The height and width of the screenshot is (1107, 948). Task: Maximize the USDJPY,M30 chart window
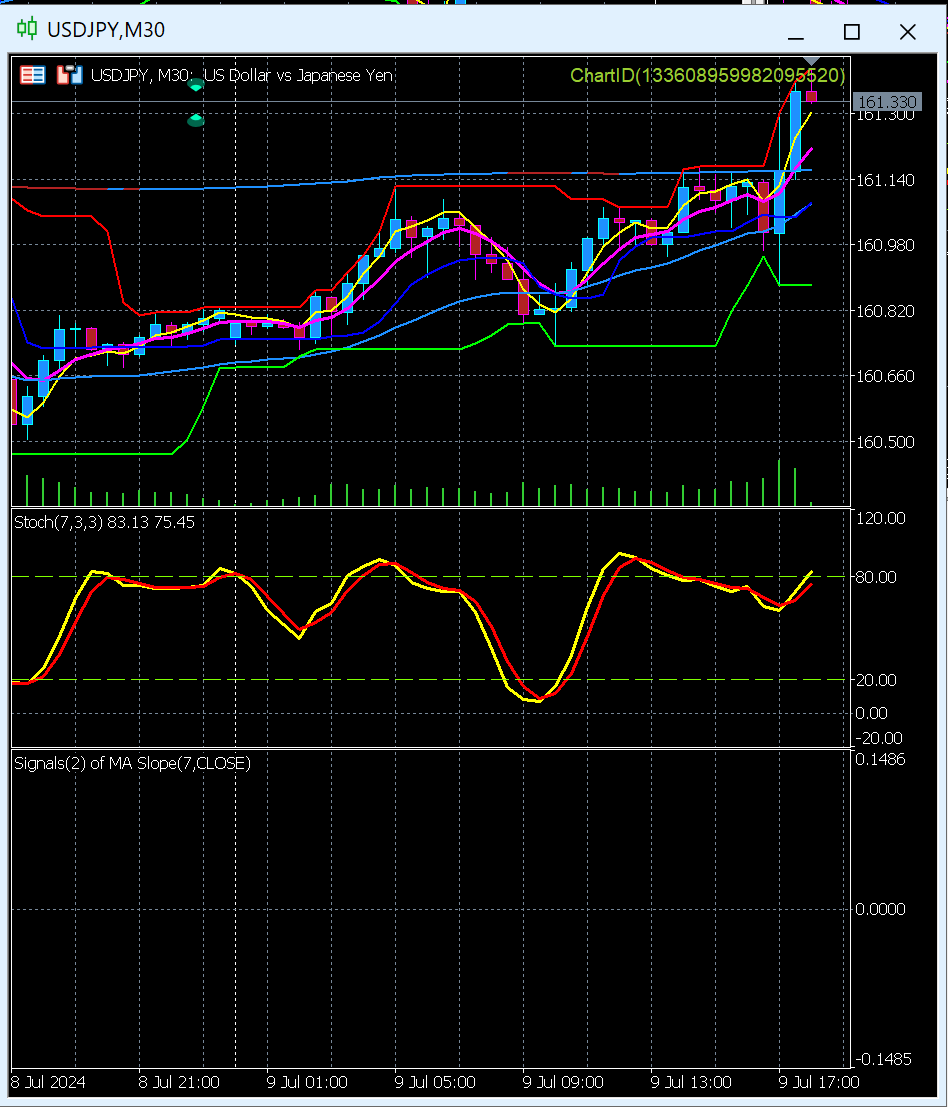852,32
